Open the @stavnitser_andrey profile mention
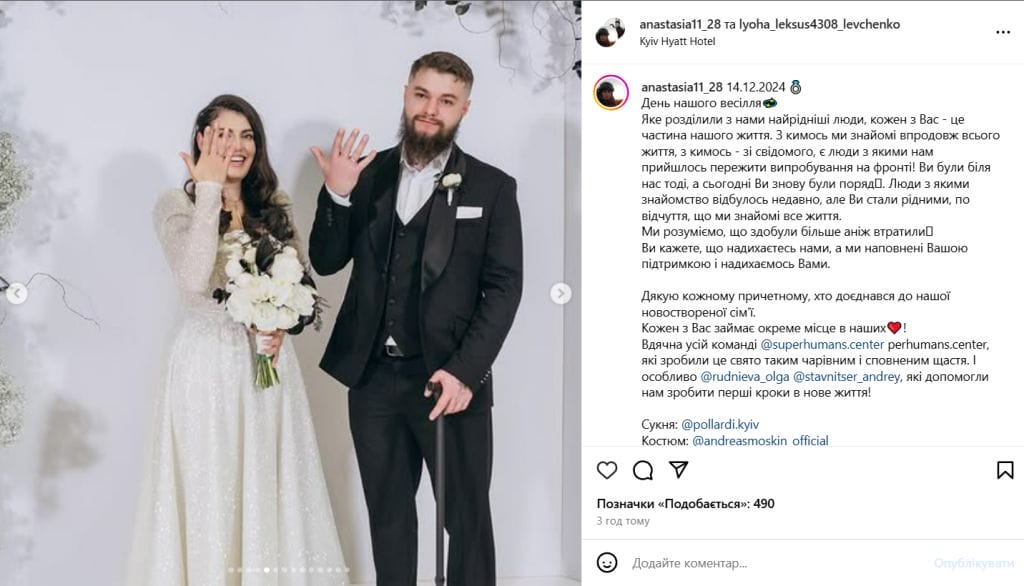 tap(846, 376)
